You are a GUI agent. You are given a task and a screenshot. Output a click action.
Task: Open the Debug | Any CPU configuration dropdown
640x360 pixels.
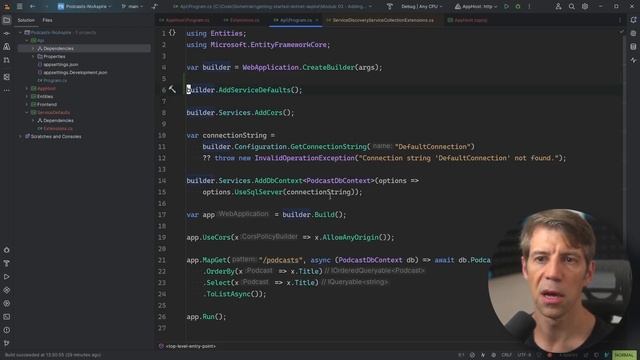pos(421,7)
